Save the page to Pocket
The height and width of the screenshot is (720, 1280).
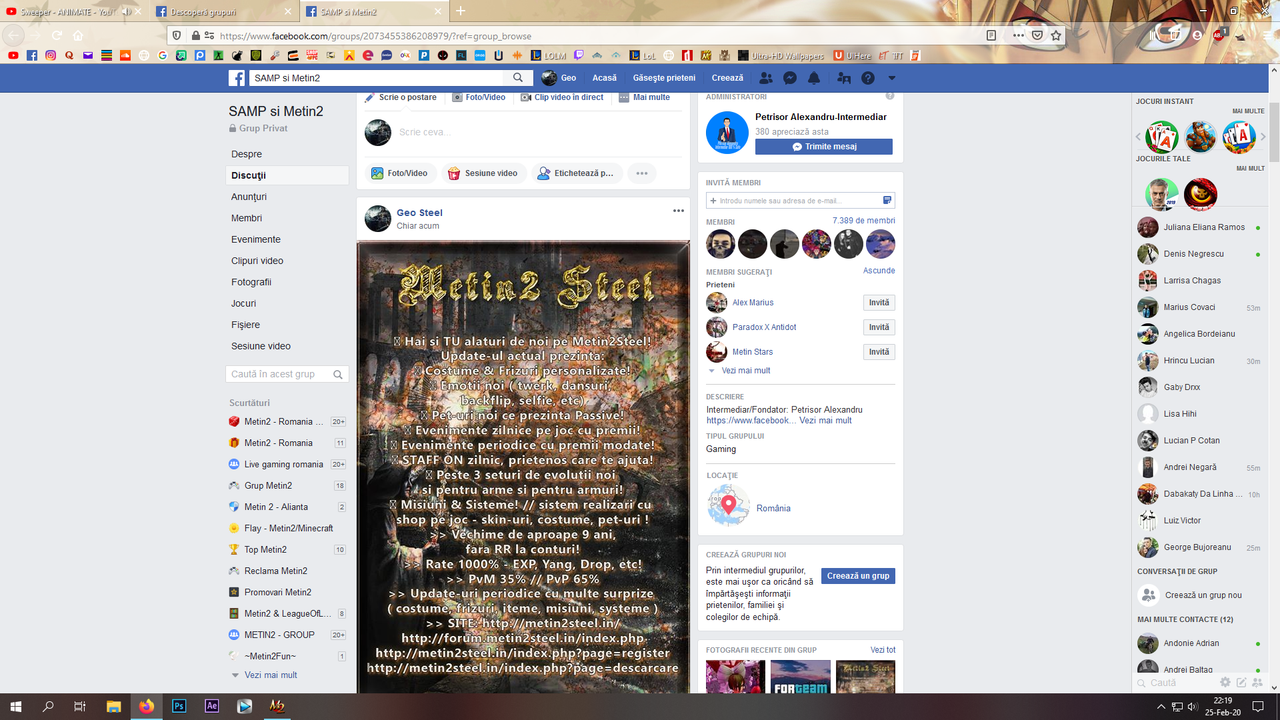(x=1038, y=35)
